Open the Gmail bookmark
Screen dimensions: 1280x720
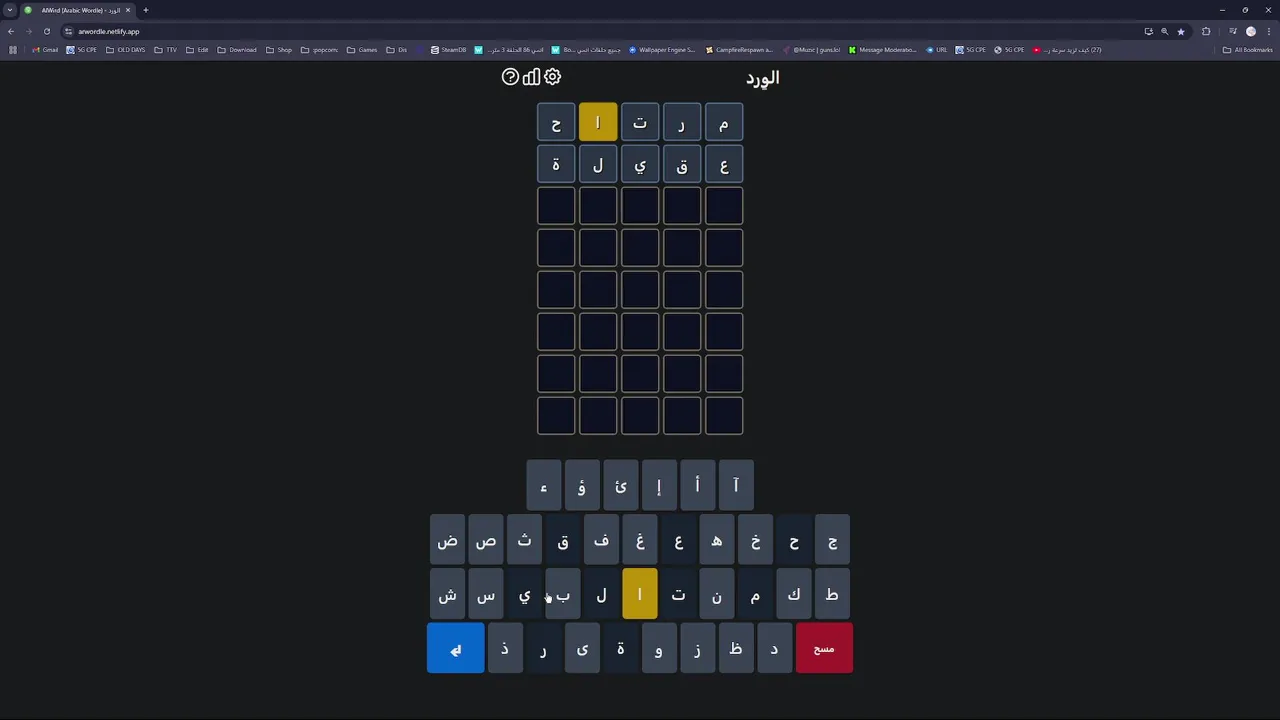point(45,50)
